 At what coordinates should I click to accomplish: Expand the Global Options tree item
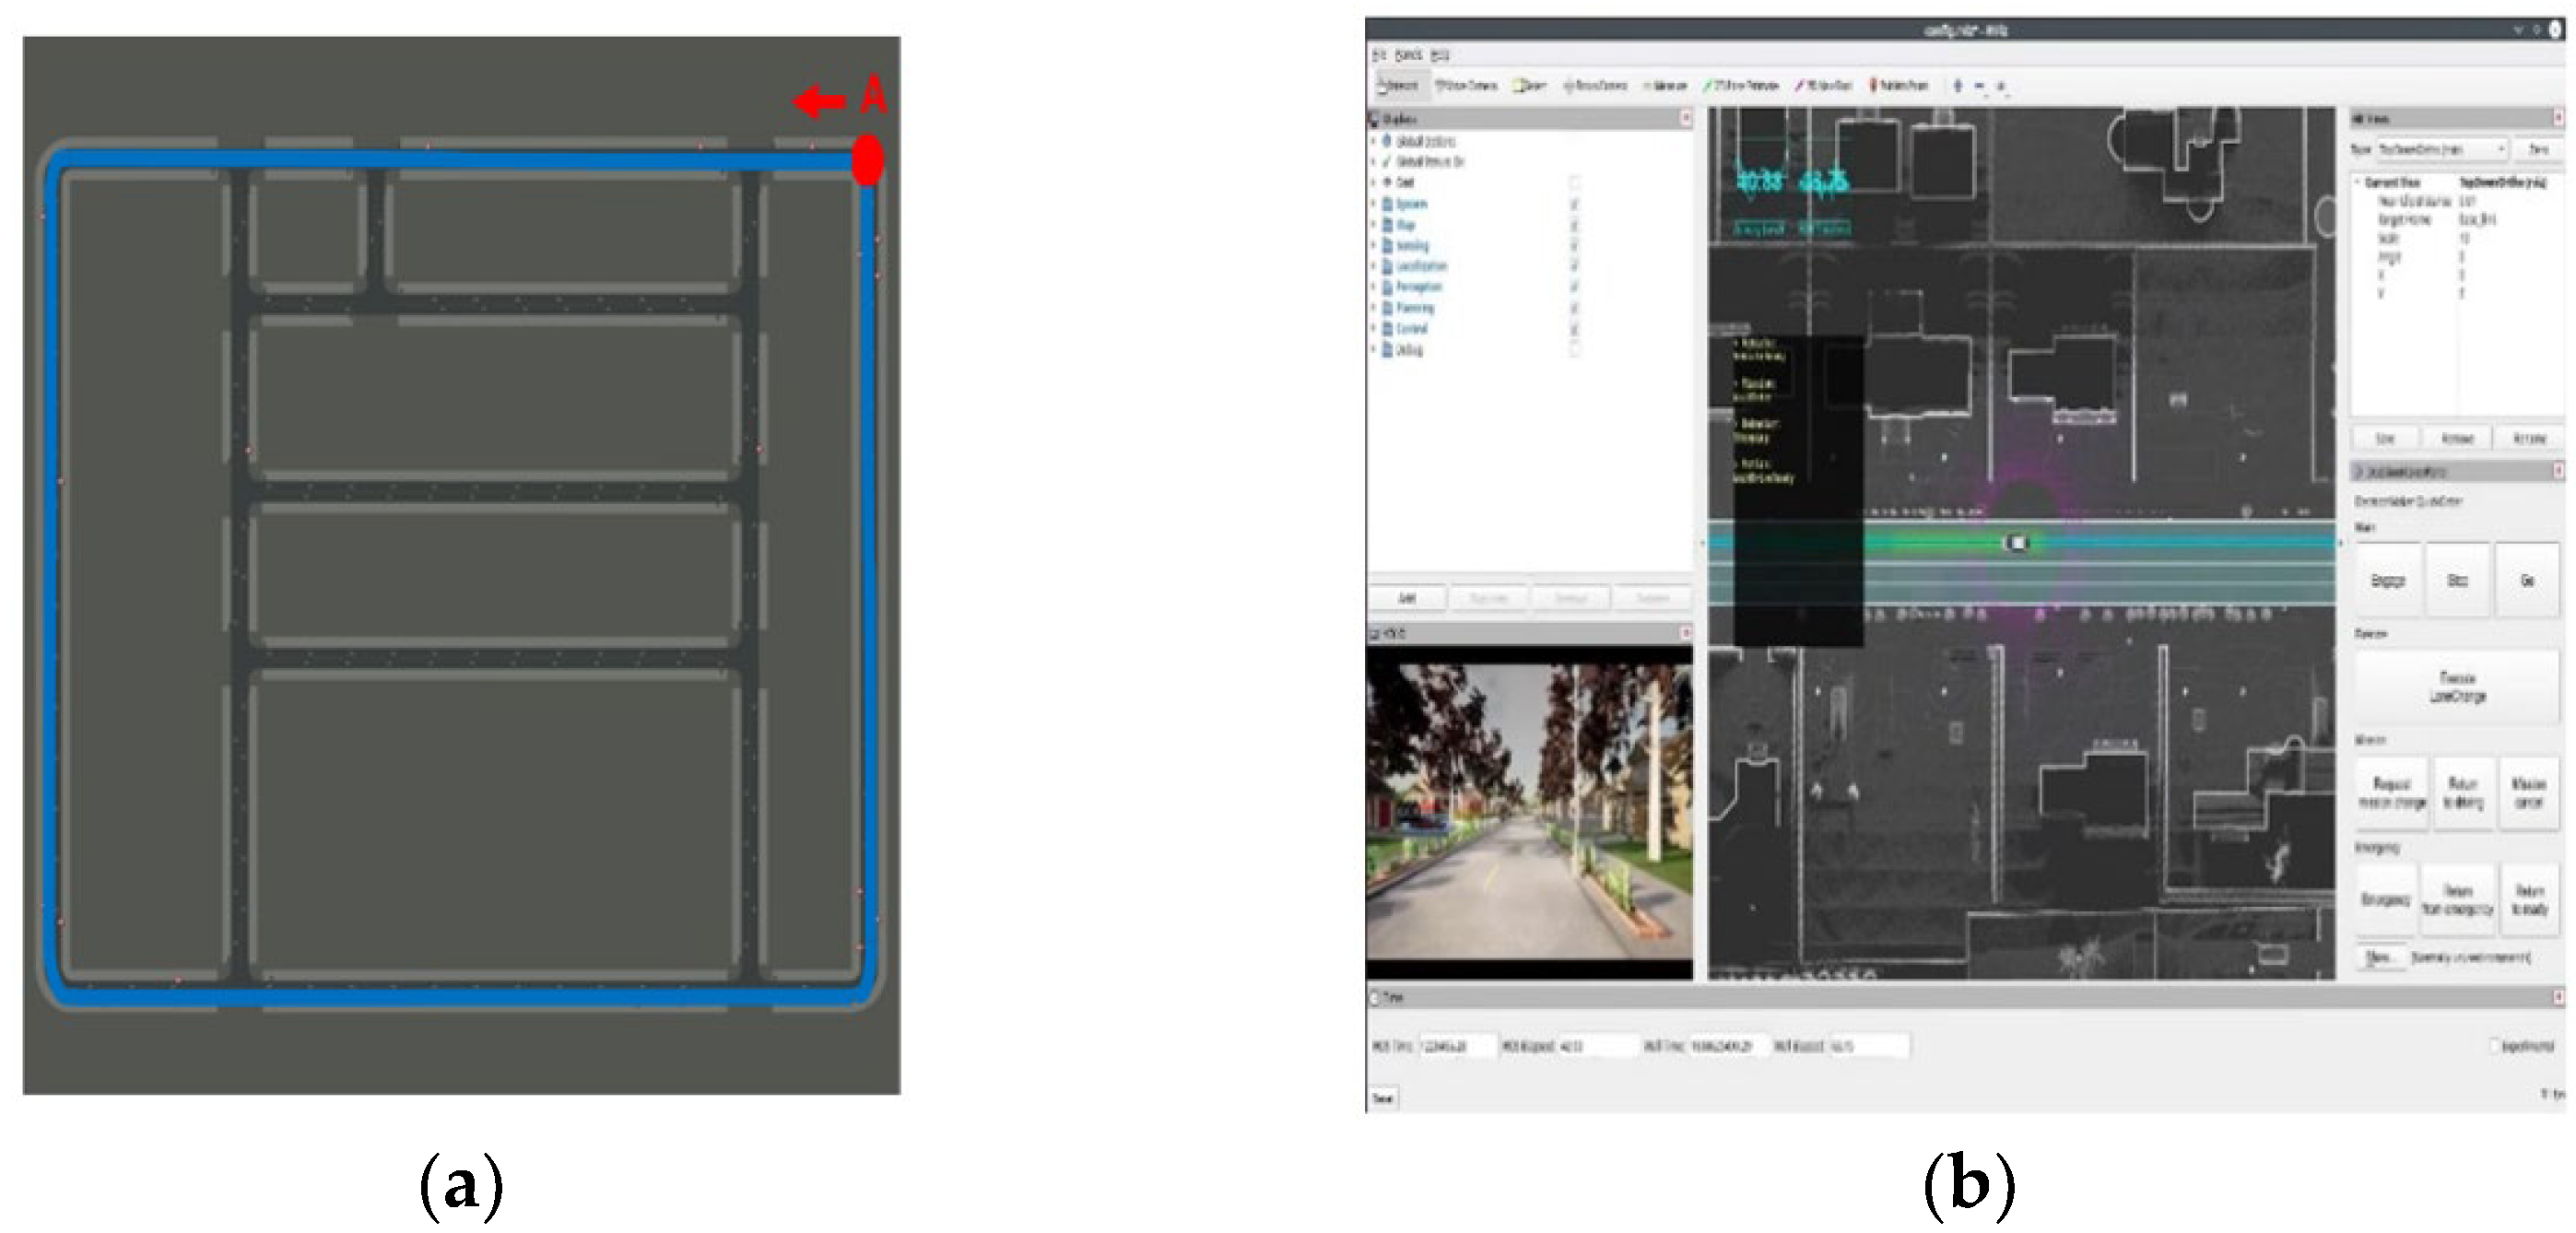point(1374,142)
